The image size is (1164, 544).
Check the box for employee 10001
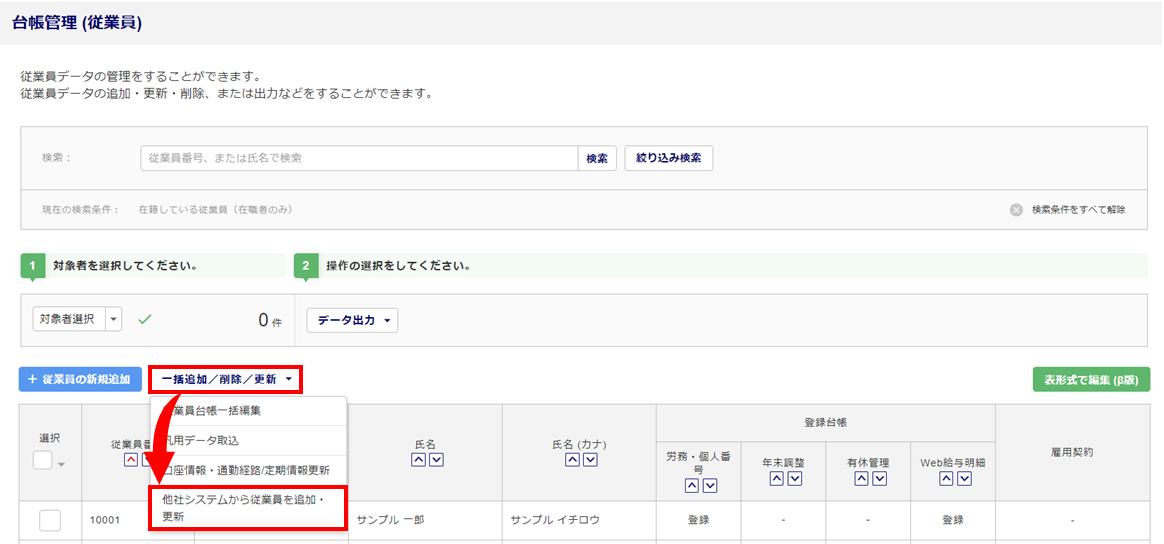click(50, 520)
